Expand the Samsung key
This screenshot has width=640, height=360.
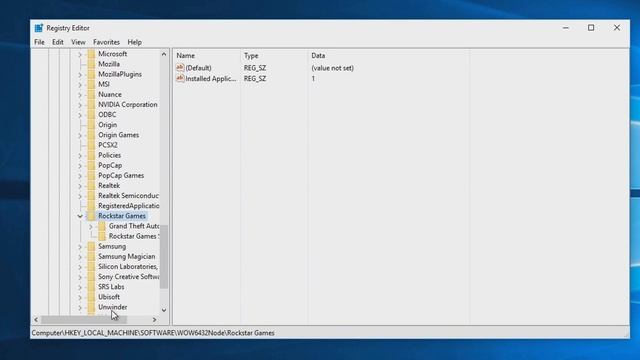click(x=80, y=247)
